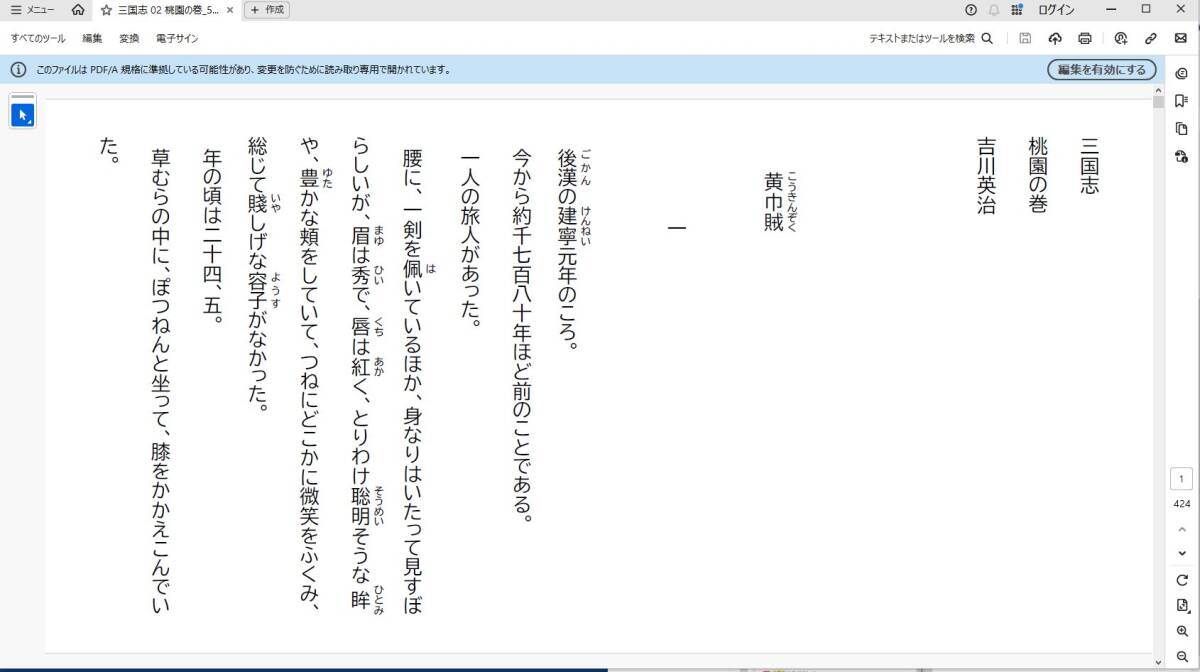Open the メニュー hamburger menu
Image resolution: width=1200 pixels, height=672 pixels.
(x=32, y=10)
